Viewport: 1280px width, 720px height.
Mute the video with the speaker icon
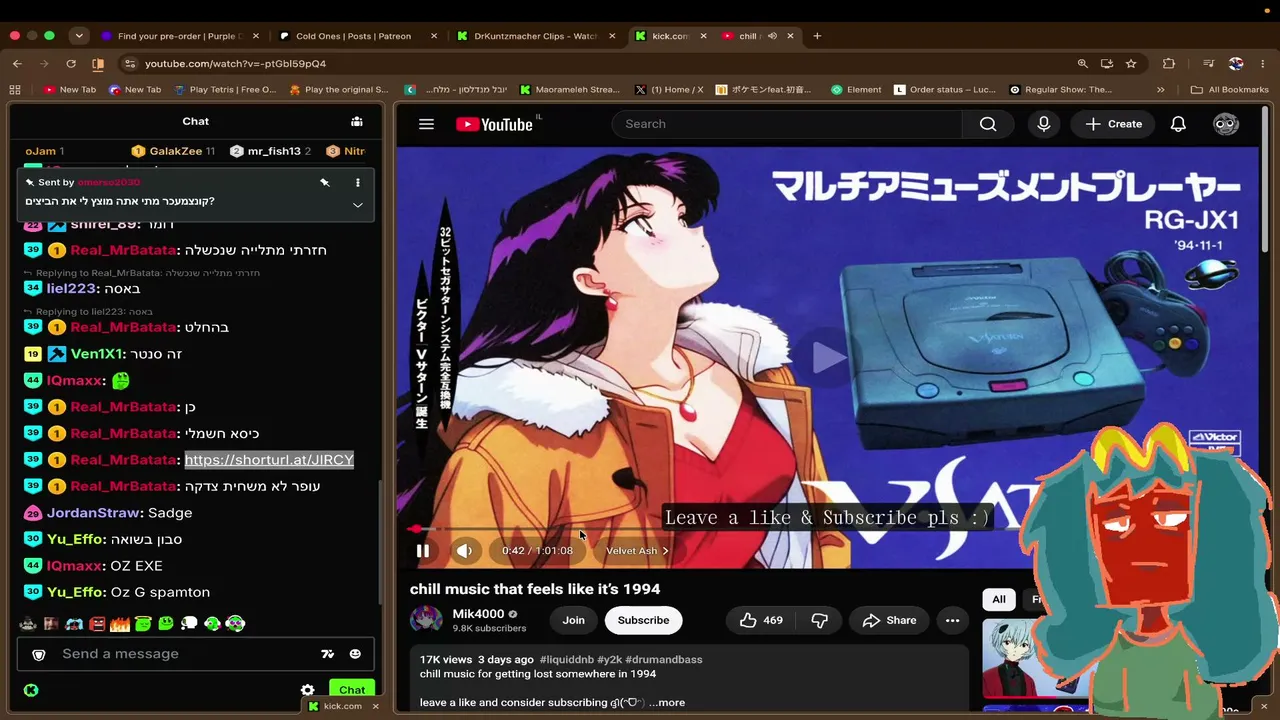(464, 551)
